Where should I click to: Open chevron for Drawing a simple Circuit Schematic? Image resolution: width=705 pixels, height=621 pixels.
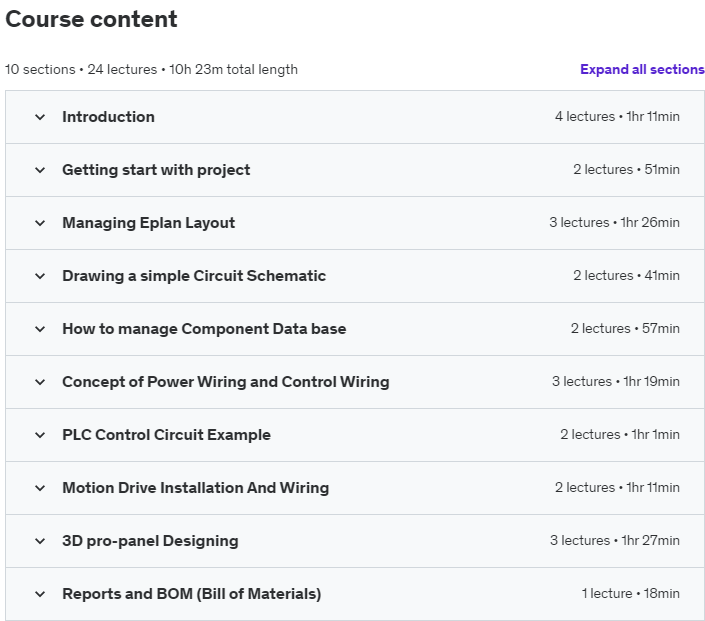[x=40, y=276]
